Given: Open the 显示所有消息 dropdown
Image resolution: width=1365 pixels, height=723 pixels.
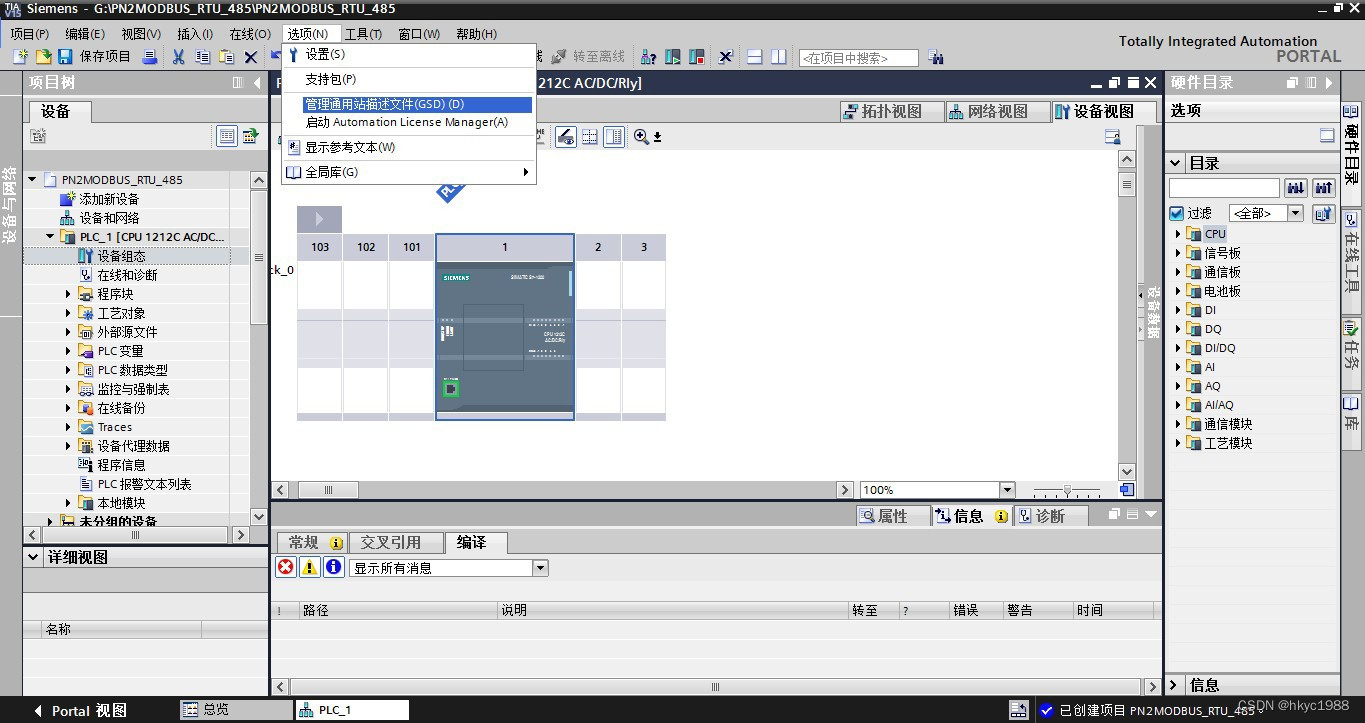Looking at the screenshot, I should point(540,568).
